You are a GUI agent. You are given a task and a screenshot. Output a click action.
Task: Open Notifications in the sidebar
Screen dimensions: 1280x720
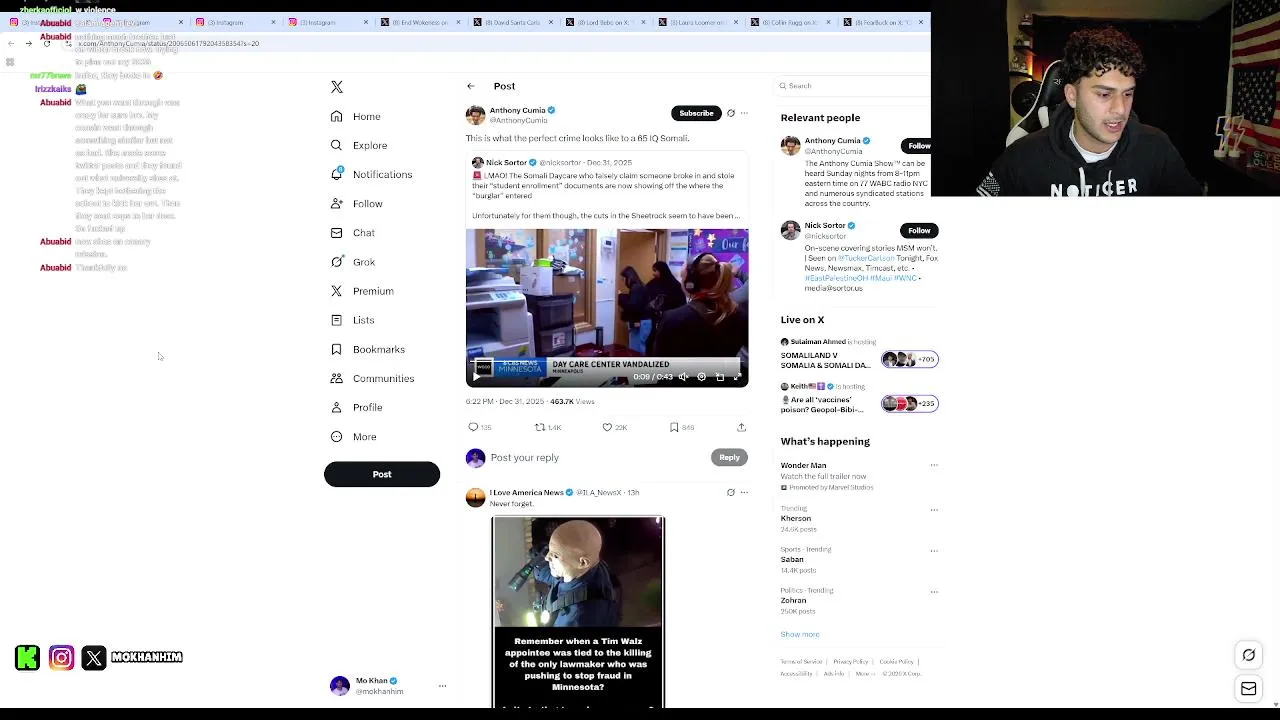371,175
